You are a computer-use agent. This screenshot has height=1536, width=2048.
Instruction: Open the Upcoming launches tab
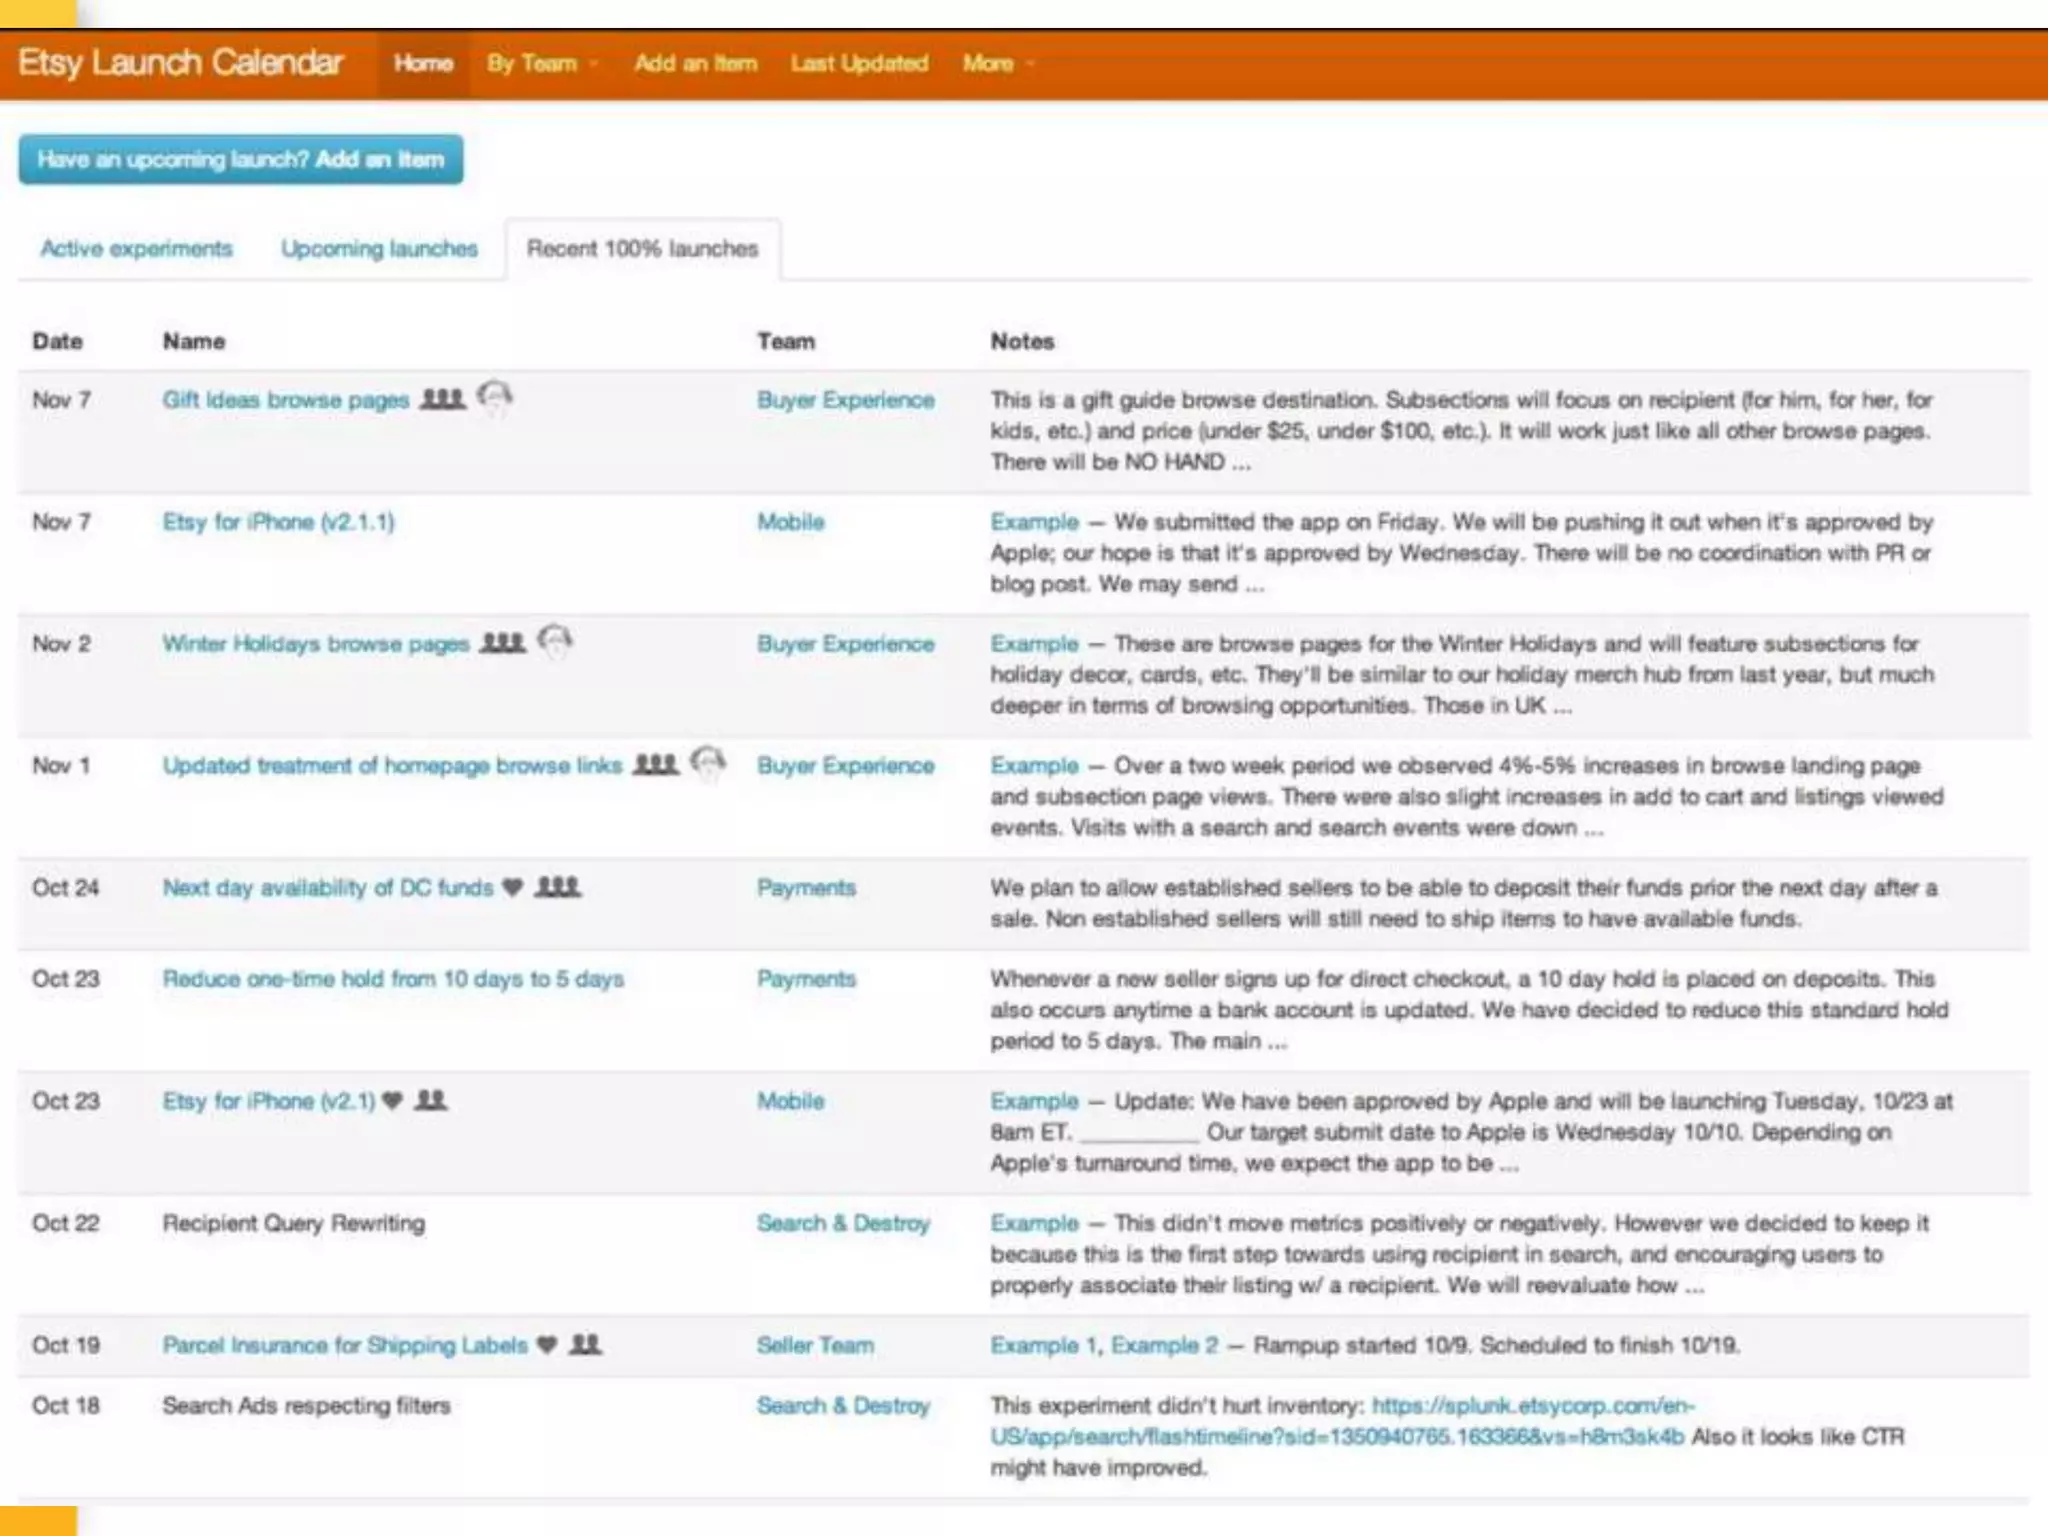[x=379, y=248]
